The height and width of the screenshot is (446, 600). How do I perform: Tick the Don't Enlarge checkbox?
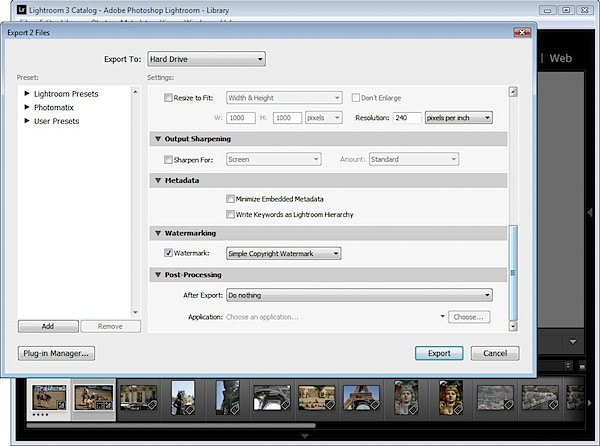tap(355, 98)
